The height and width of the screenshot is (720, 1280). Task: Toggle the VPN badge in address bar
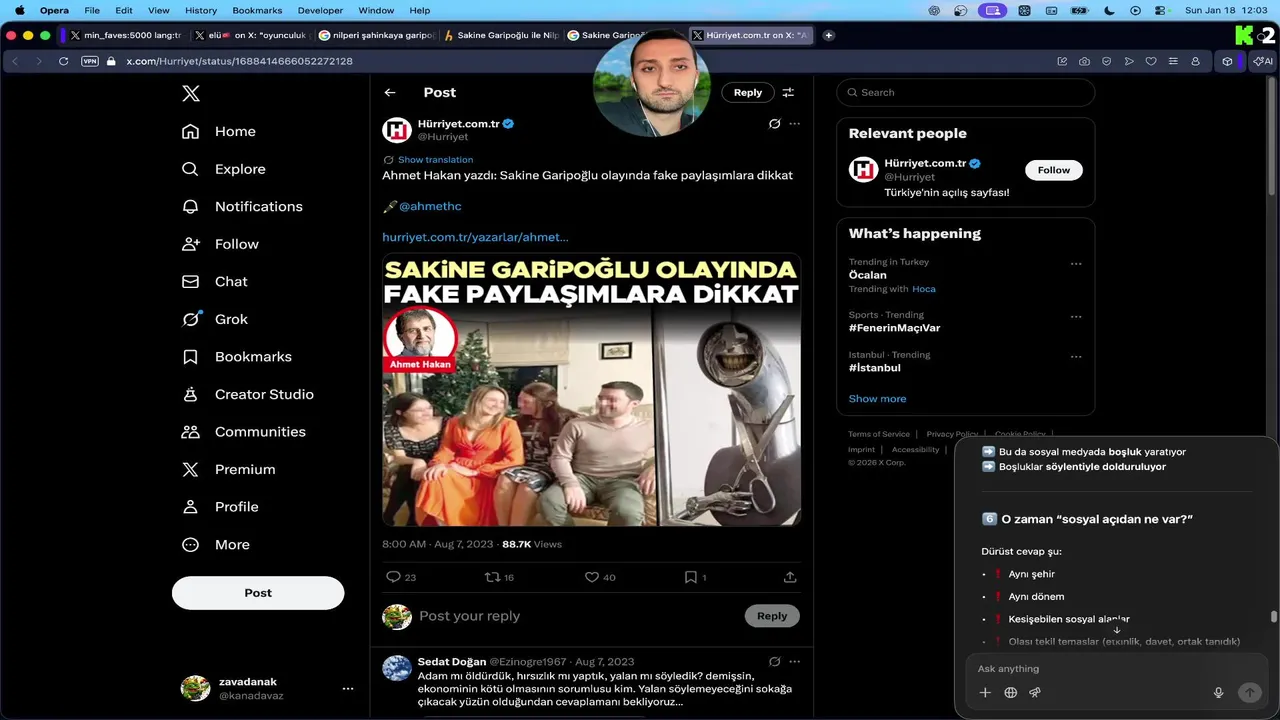pyautogui.click(x=90, y=61)
